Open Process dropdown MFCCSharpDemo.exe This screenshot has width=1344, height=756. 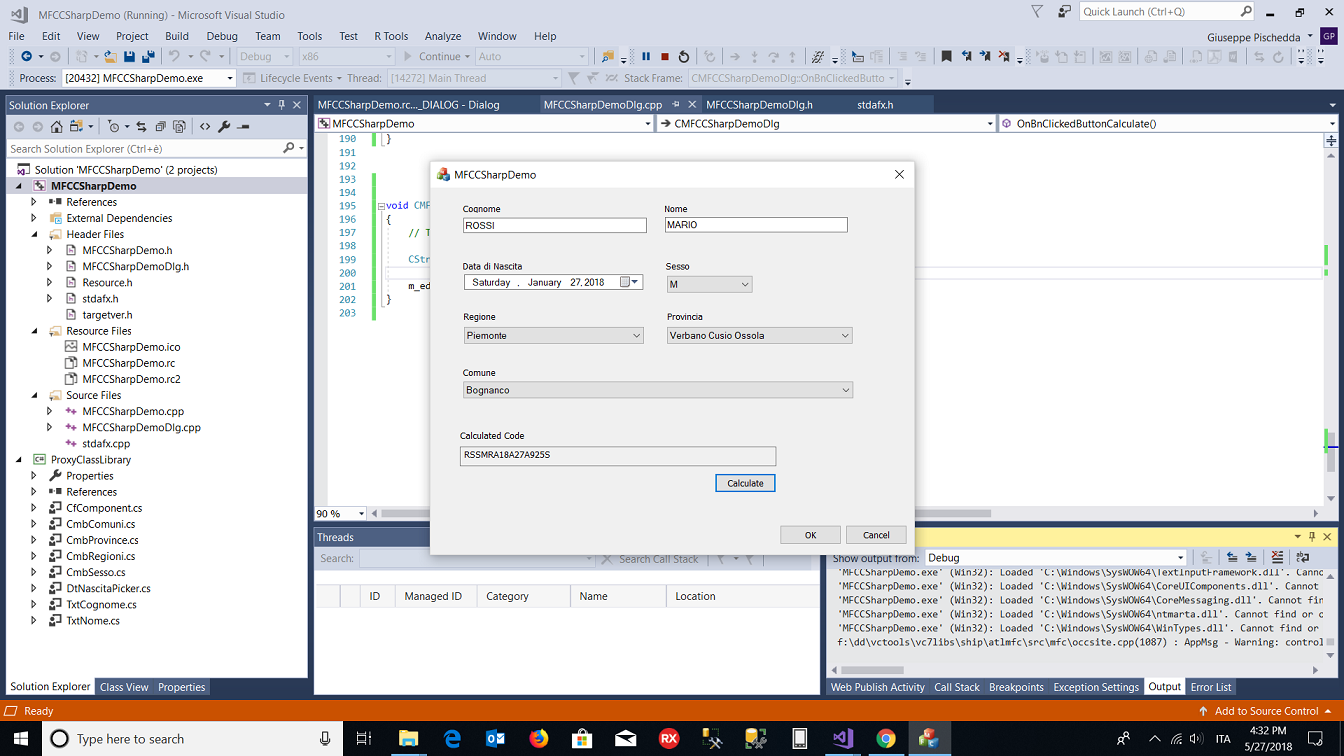149,78
